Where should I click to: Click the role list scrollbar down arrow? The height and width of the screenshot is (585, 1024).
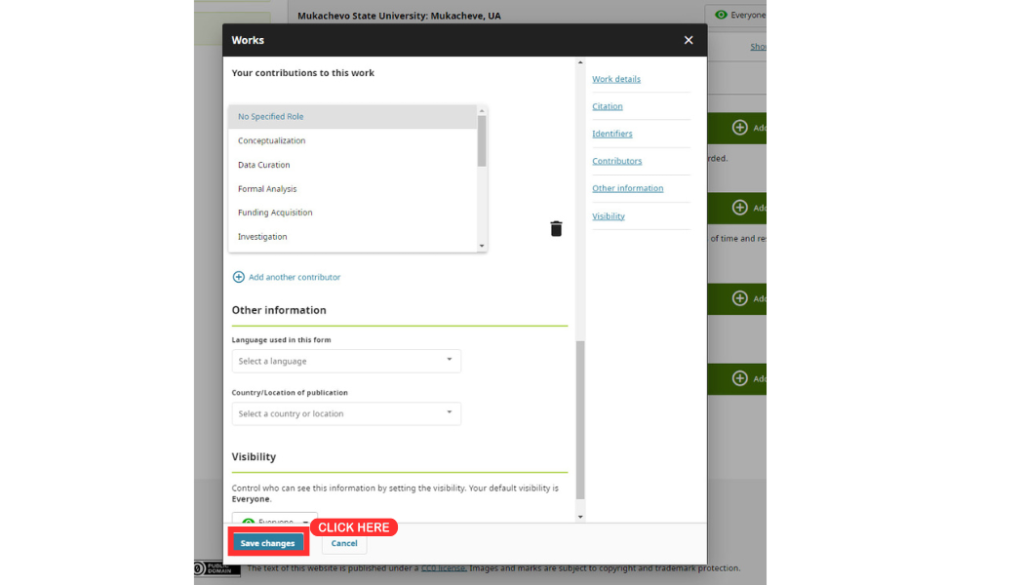point(482,246)
